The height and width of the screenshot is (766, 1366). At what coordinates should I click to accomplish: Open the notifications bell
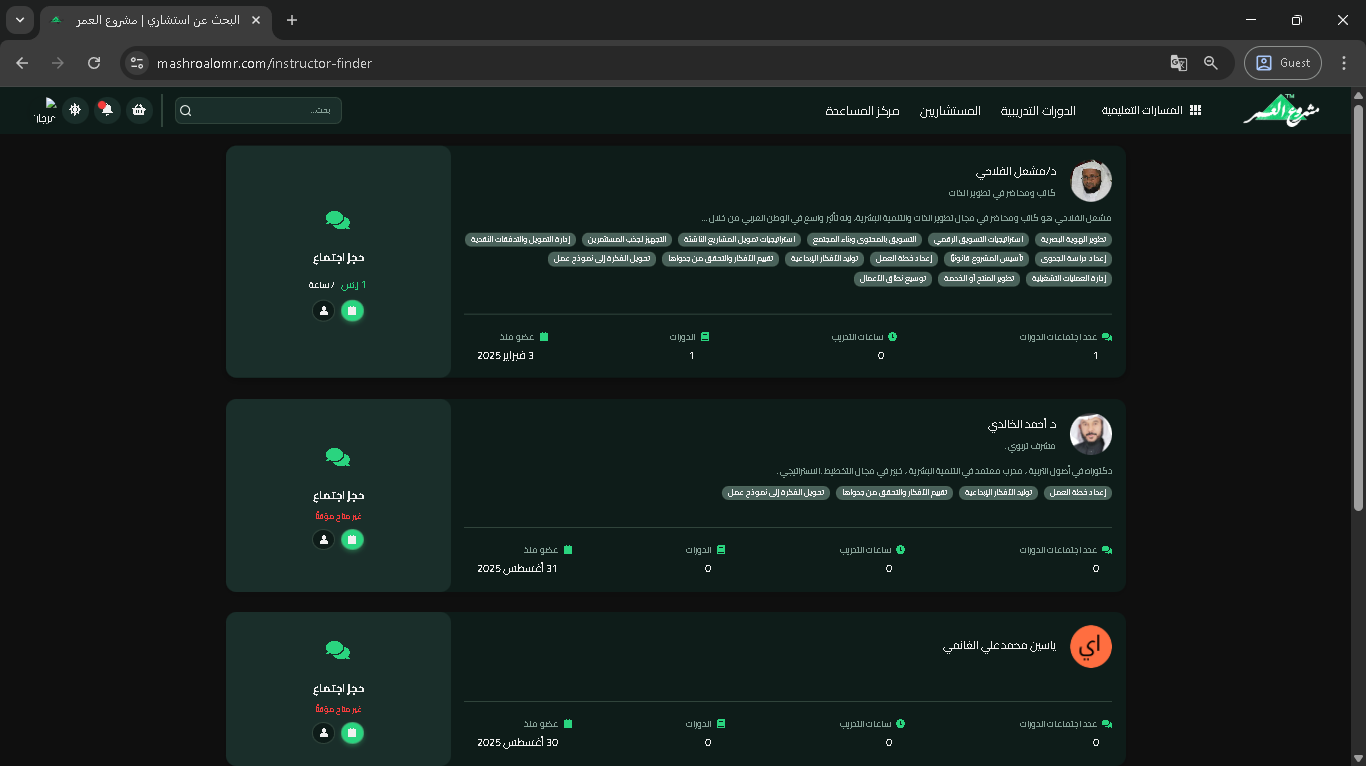click(x=106, y=110)
